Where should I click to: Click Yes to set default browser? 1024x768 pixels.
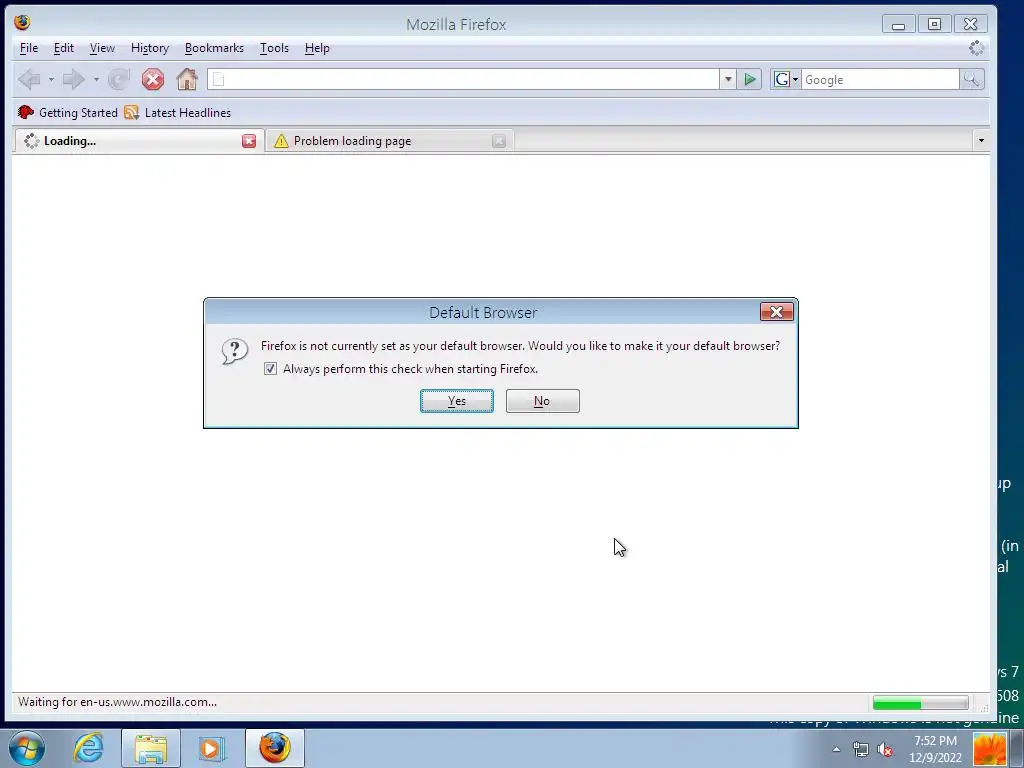tap(457, 401)
